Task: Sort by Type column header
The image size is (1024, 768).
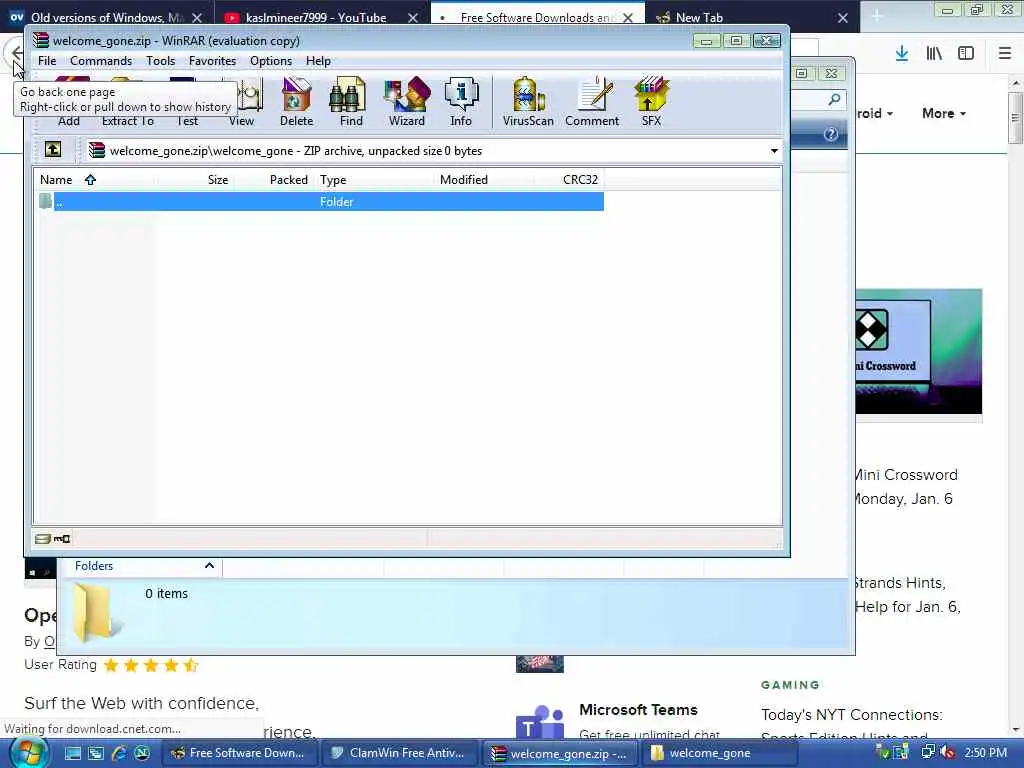Action: point(374,180)
